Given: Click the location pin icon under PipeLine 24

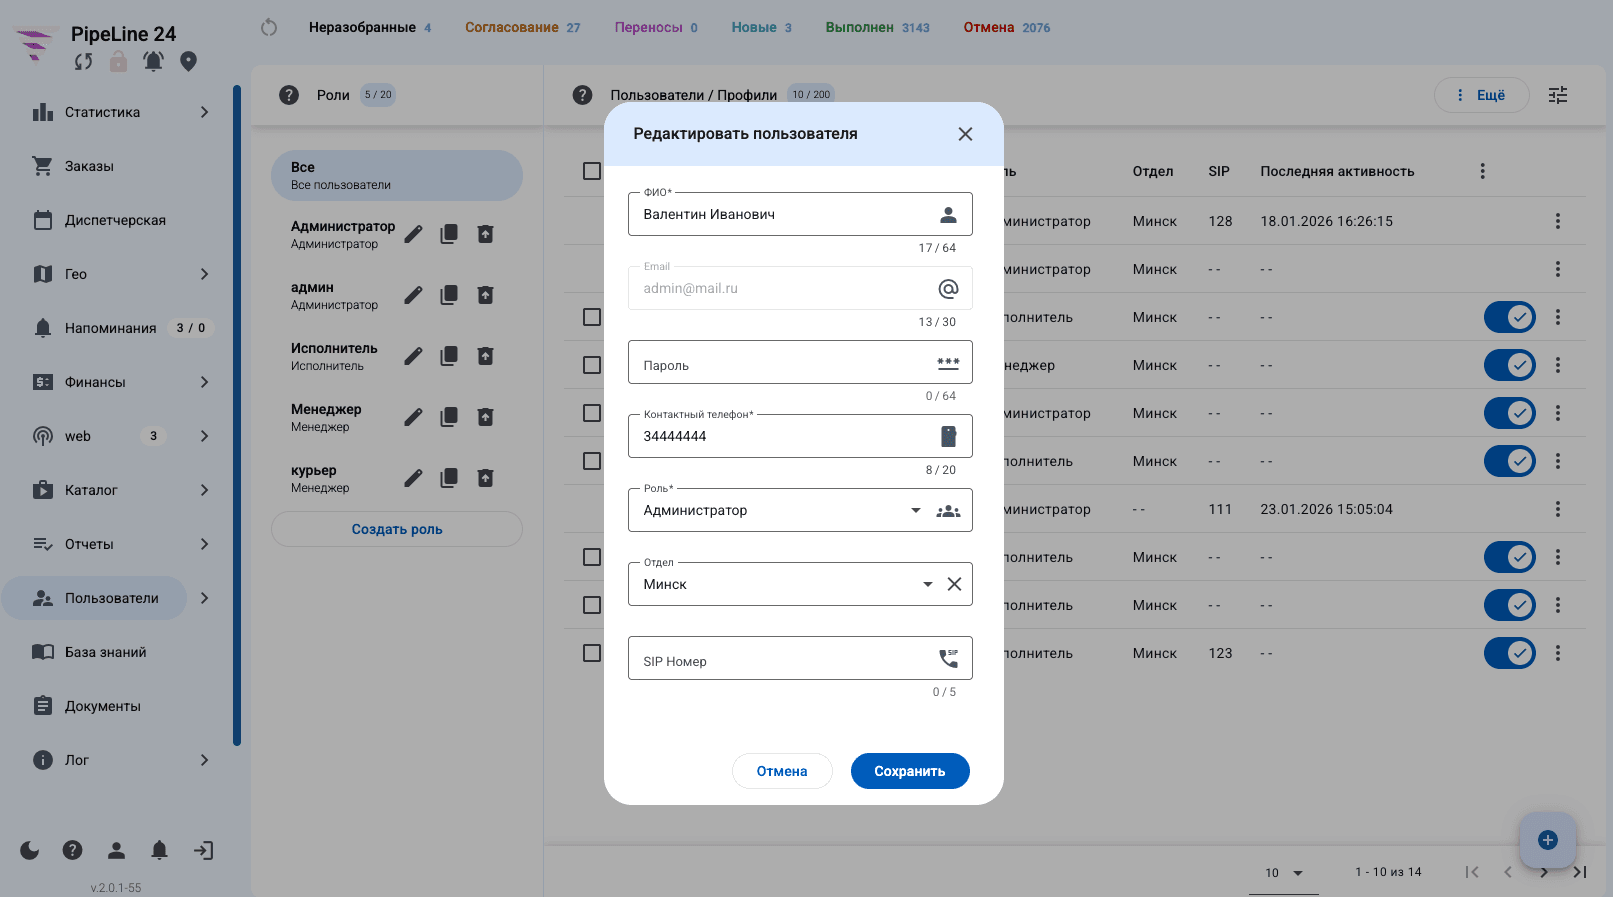Looking at the screenshot, I should (x=188, y=62).
